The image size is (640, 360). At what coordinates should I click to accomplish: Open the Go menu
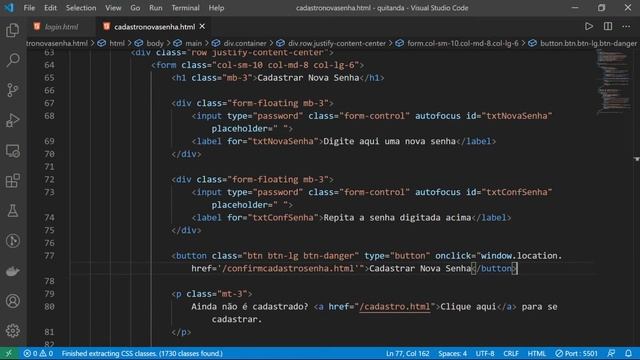135,8
